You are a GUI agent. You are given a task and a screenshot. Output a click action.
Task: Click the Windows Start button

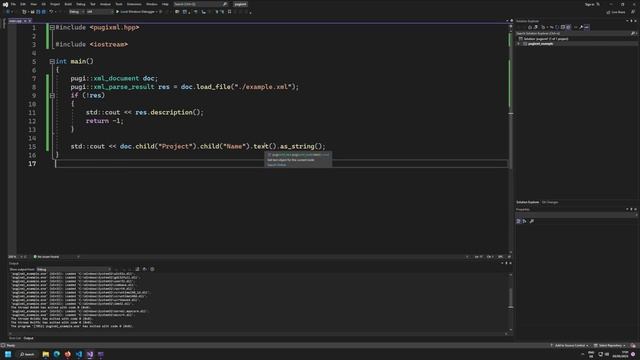pyautogui.click(x=8, y=354)
